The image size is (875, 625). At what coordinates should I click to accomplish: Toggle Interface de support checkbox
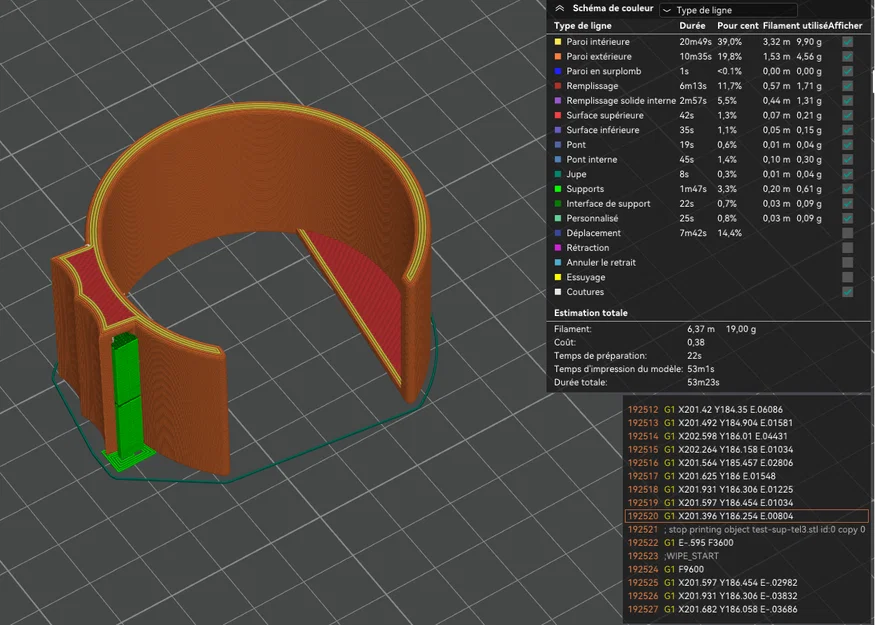tap(847, 204)
